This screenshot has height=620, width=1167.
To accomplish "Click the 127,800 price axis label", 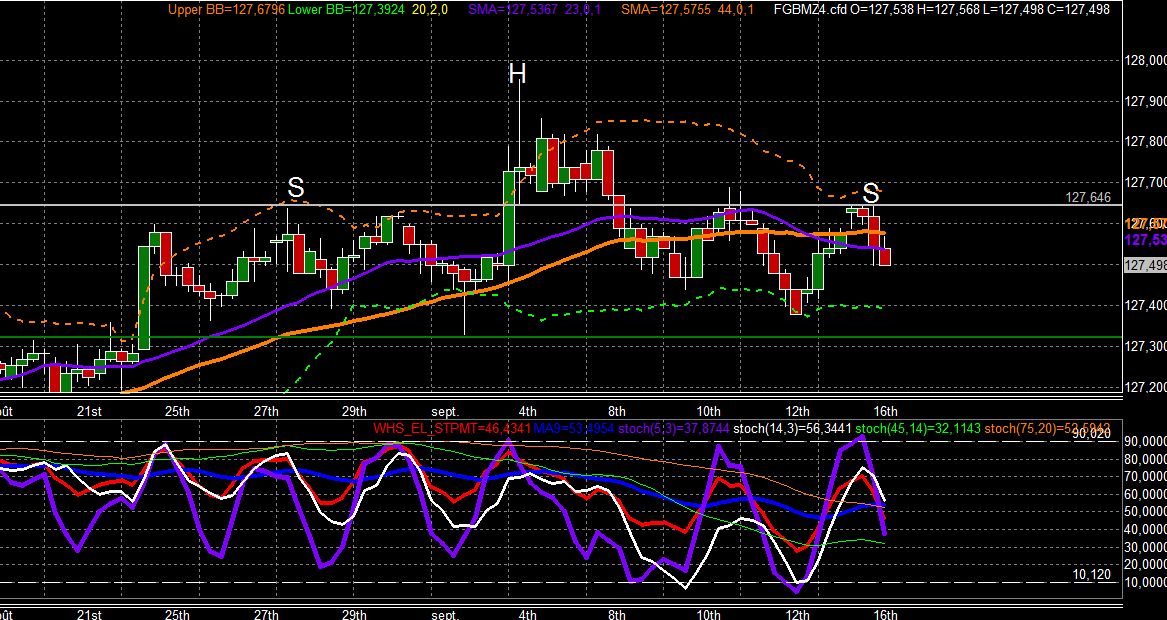I will pyautogui.click(x=1147, y=141).
